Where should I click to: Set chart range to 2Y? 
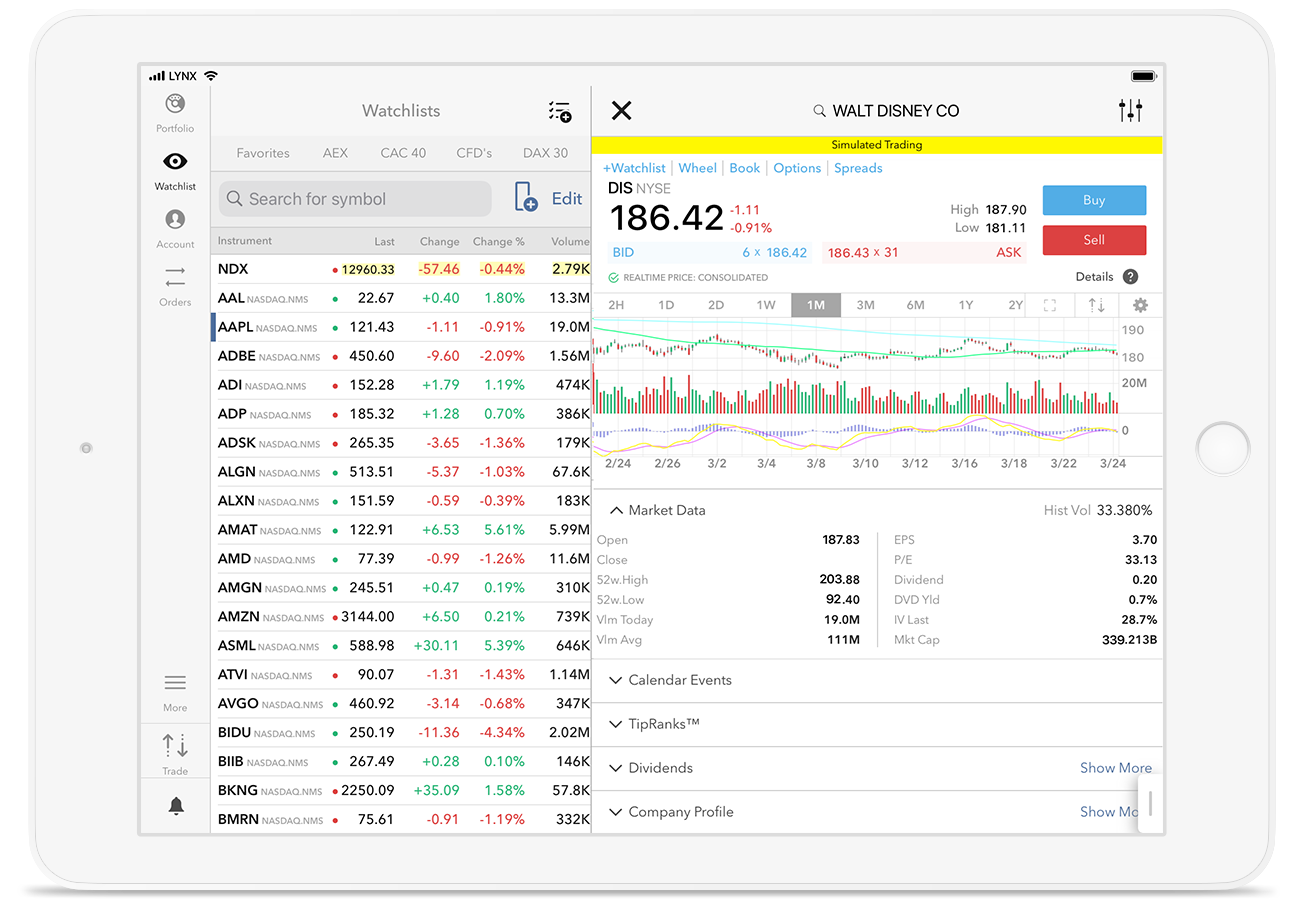[1015, 305]
